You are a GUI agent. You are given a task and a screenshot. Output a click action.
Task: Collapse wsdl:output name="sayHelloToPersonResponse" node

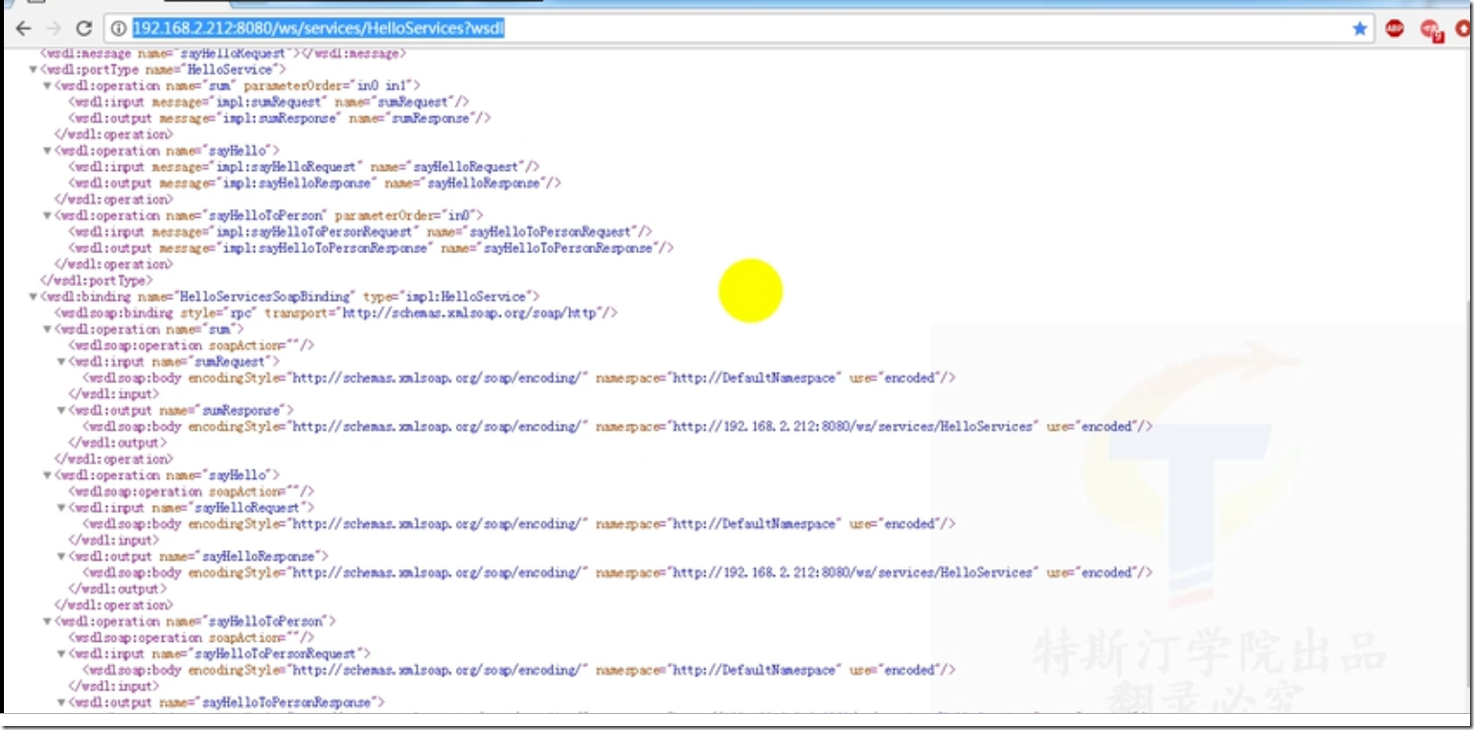[x=60, y=703]
